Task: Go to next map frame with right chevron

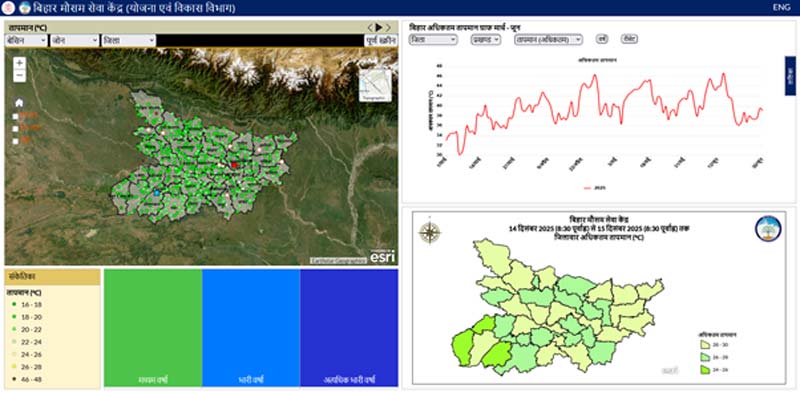Action: coord(388,27)
